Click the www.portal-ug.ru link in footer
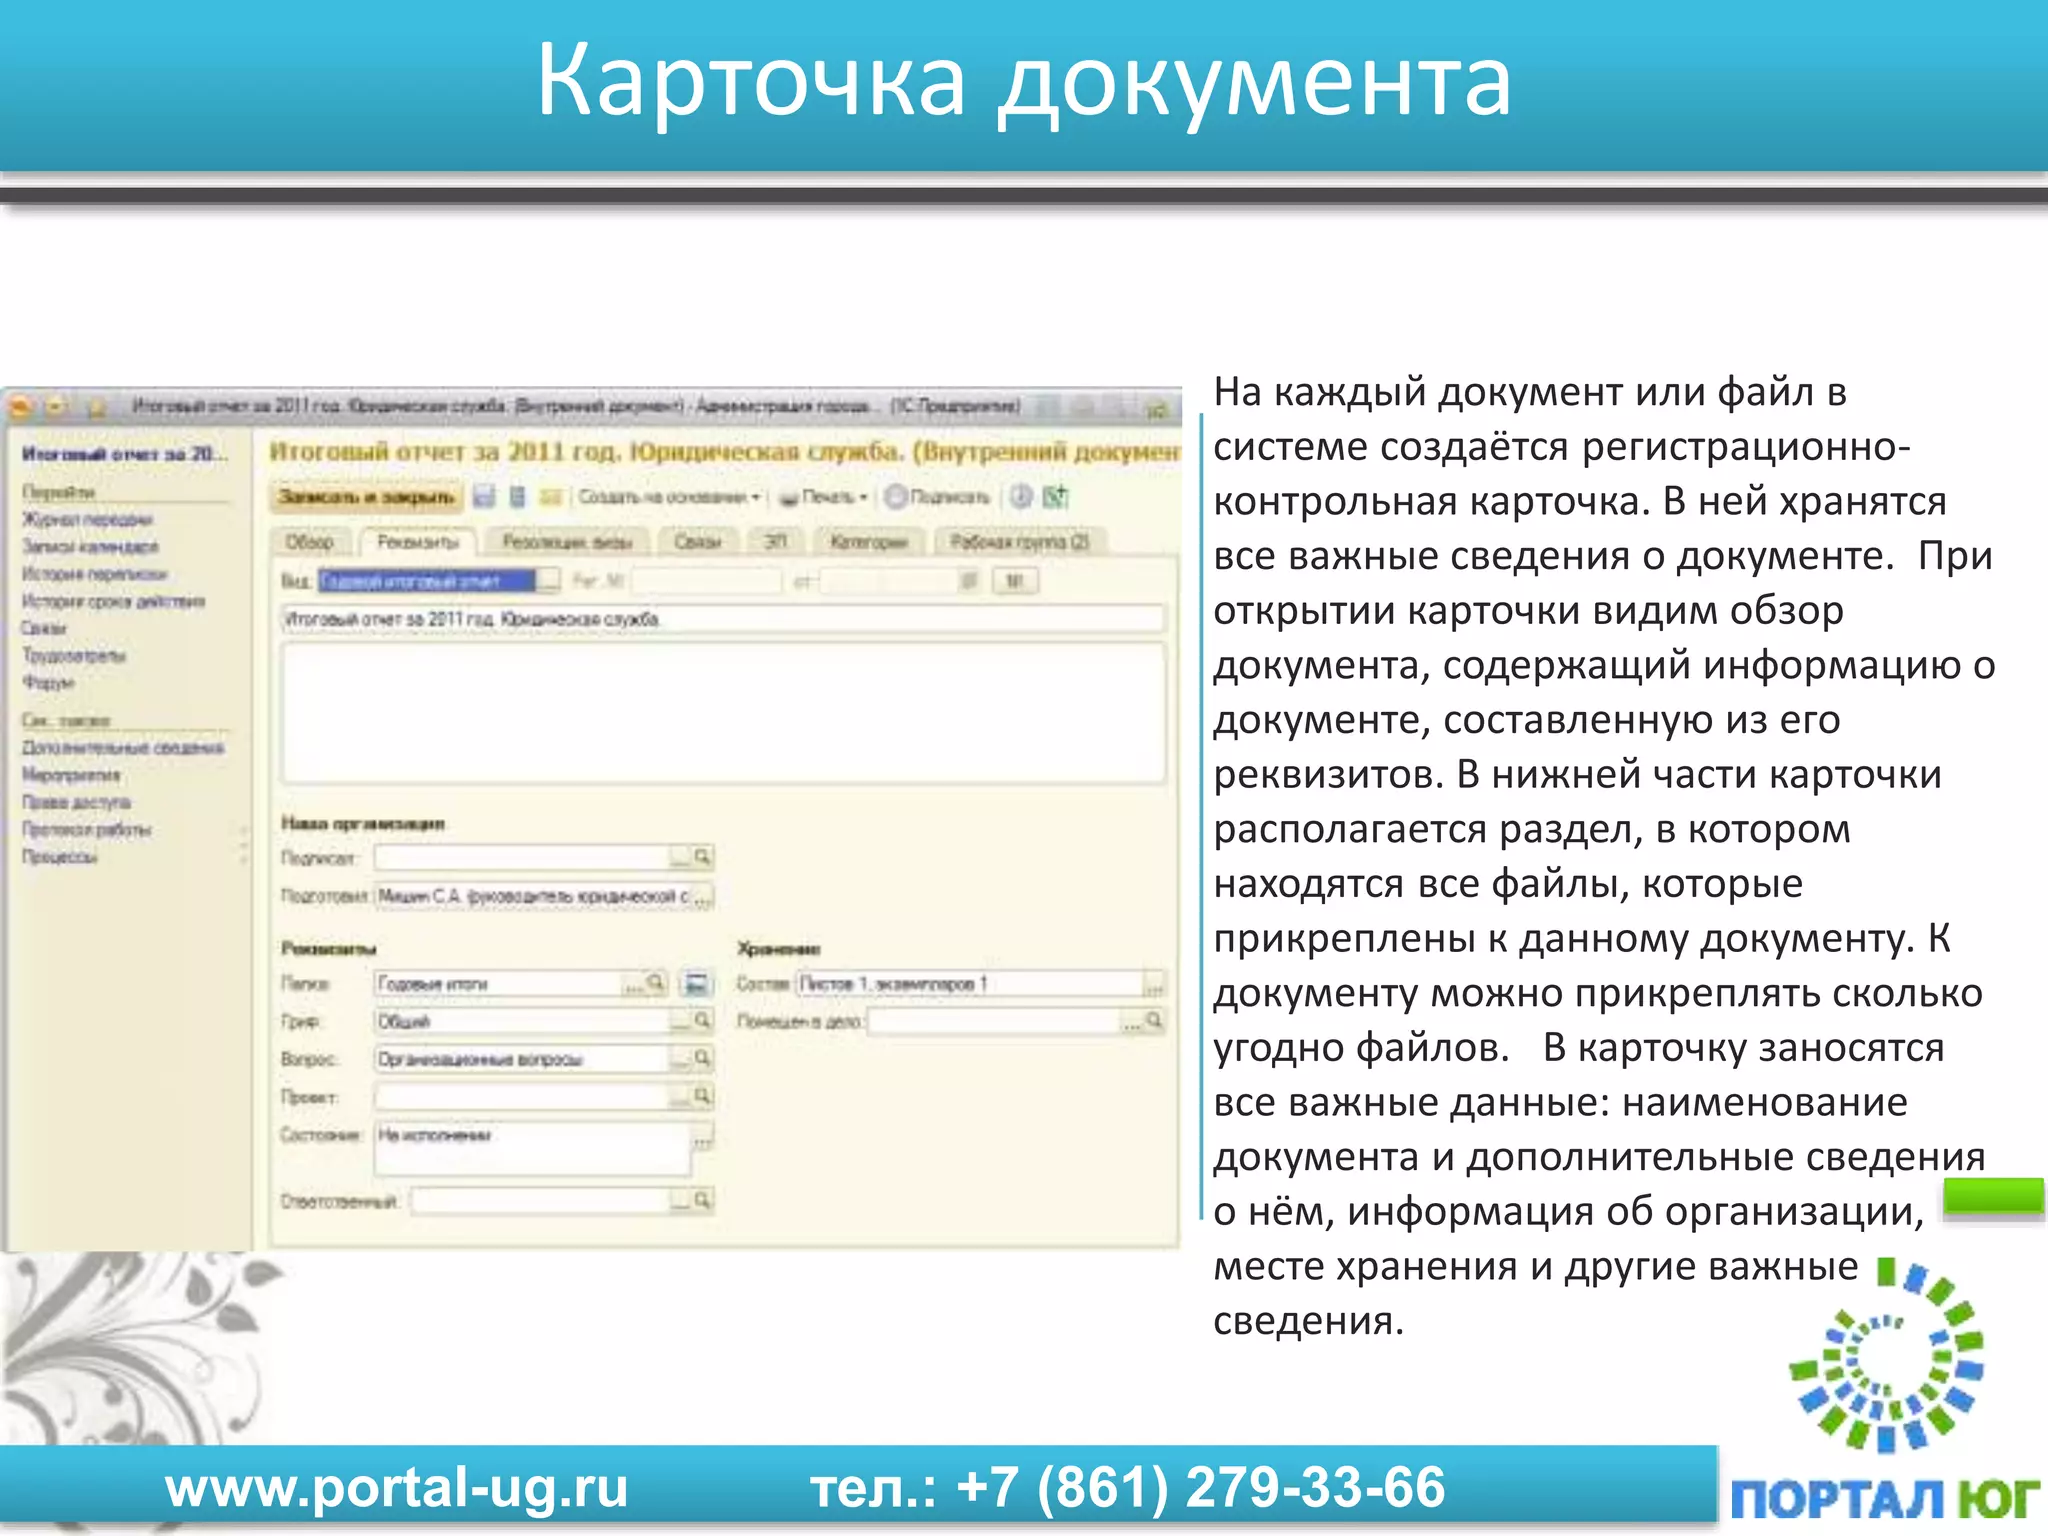 (397, 1487)
